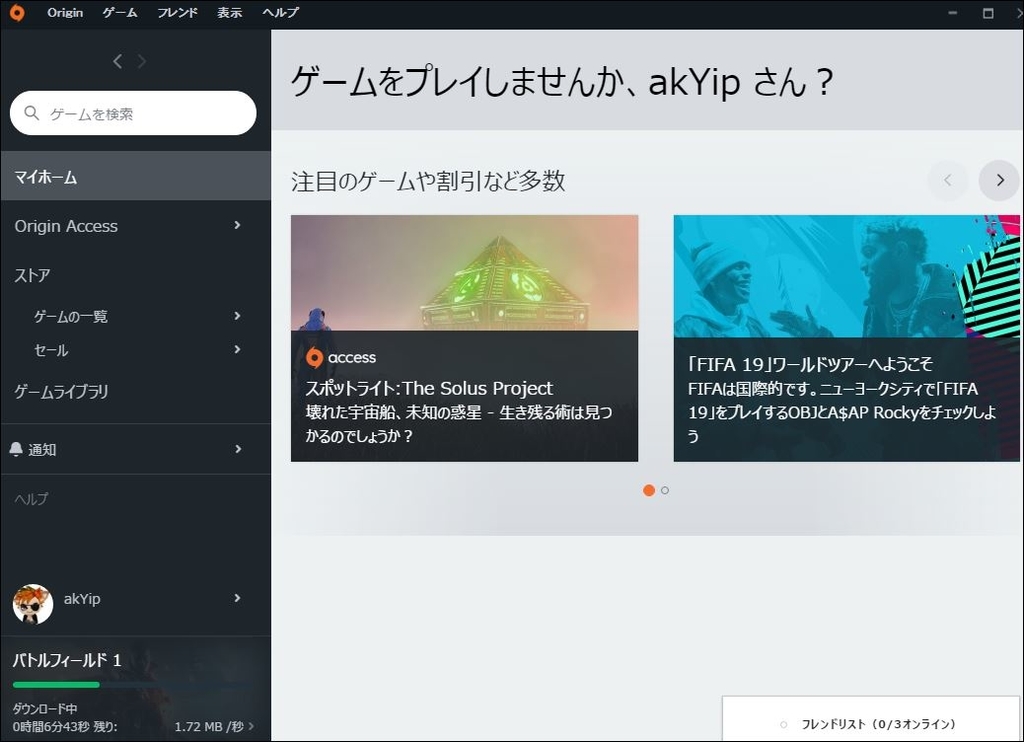Open ゲームライブラリ in sidebar
Screen dimensions: 1024x742
click(x=61, y=391)
